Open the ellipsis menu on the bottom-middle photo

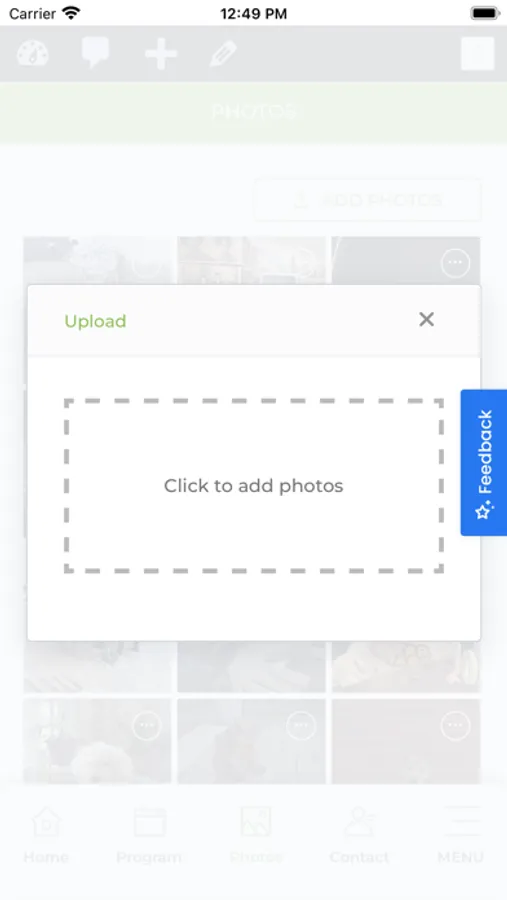tap(301, 726)
